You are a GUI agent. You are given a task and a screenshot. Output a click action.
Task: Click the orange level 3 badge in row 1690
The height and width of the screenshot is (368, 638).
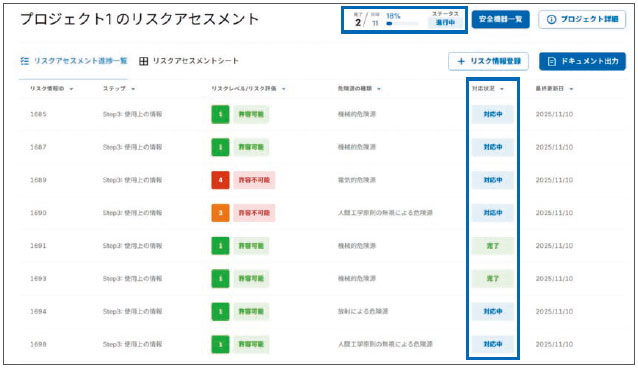[220, 213]
